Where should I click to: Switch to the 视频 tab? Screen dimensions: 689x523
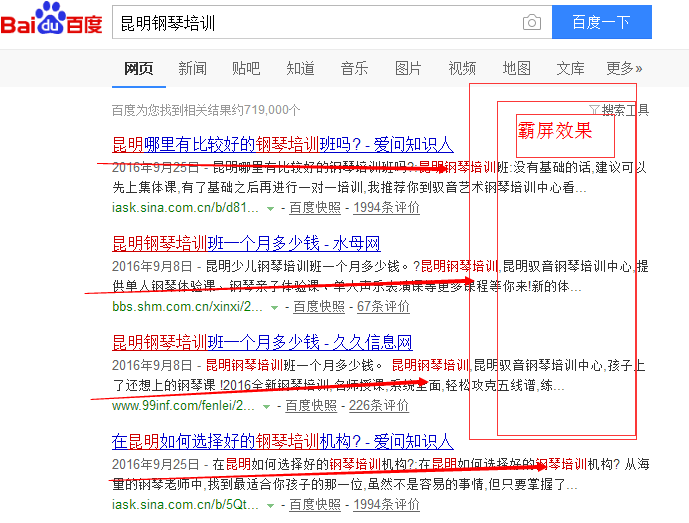pyautogui.click(x=462, y=69)
